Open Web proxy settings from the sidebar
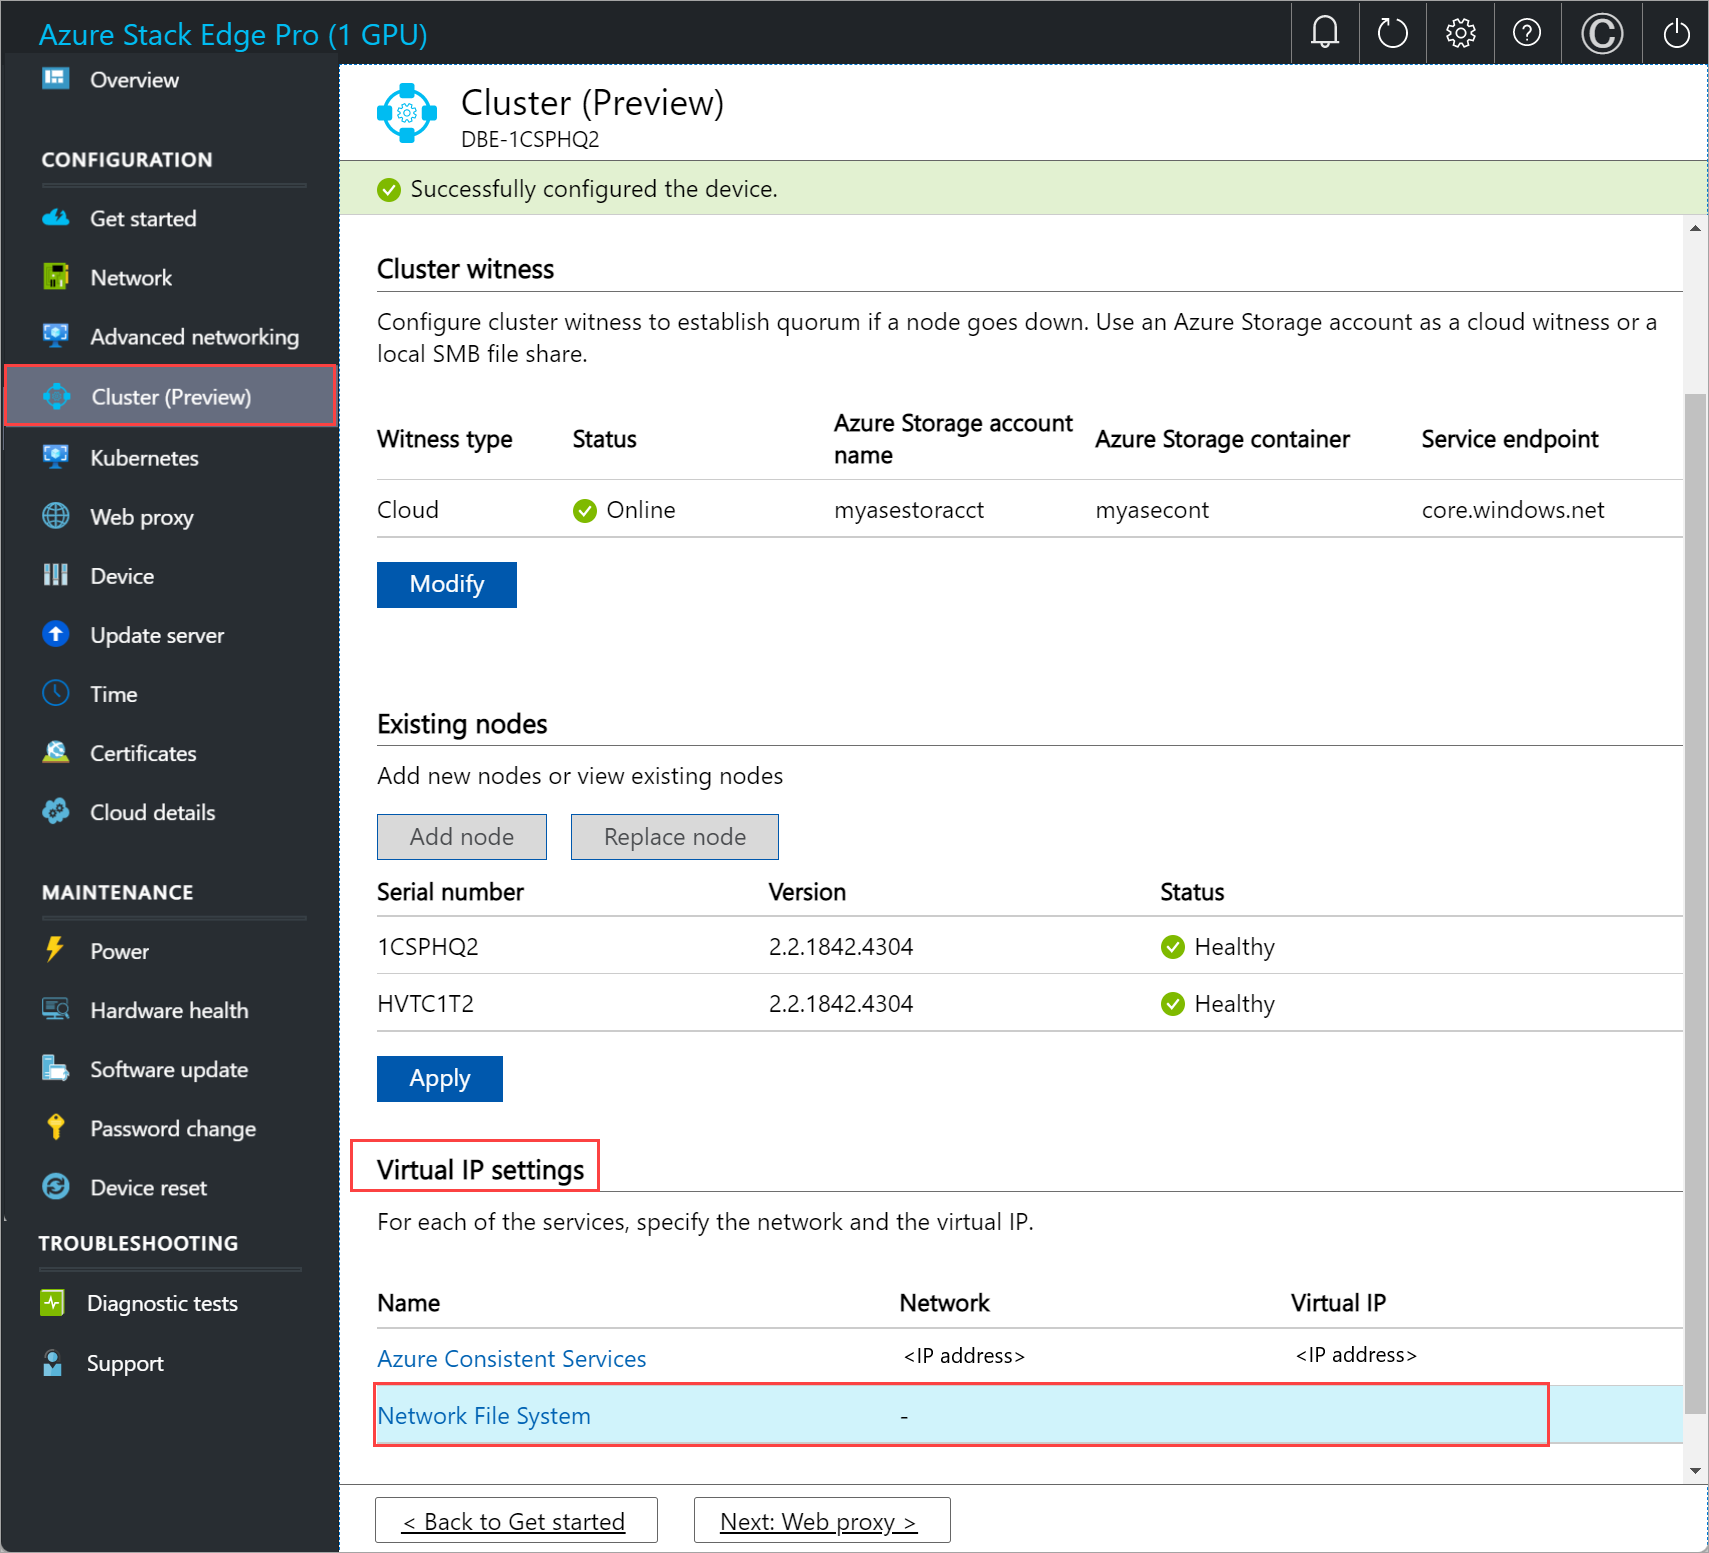The image size is (1709, 1553). (x=141, y=517)
